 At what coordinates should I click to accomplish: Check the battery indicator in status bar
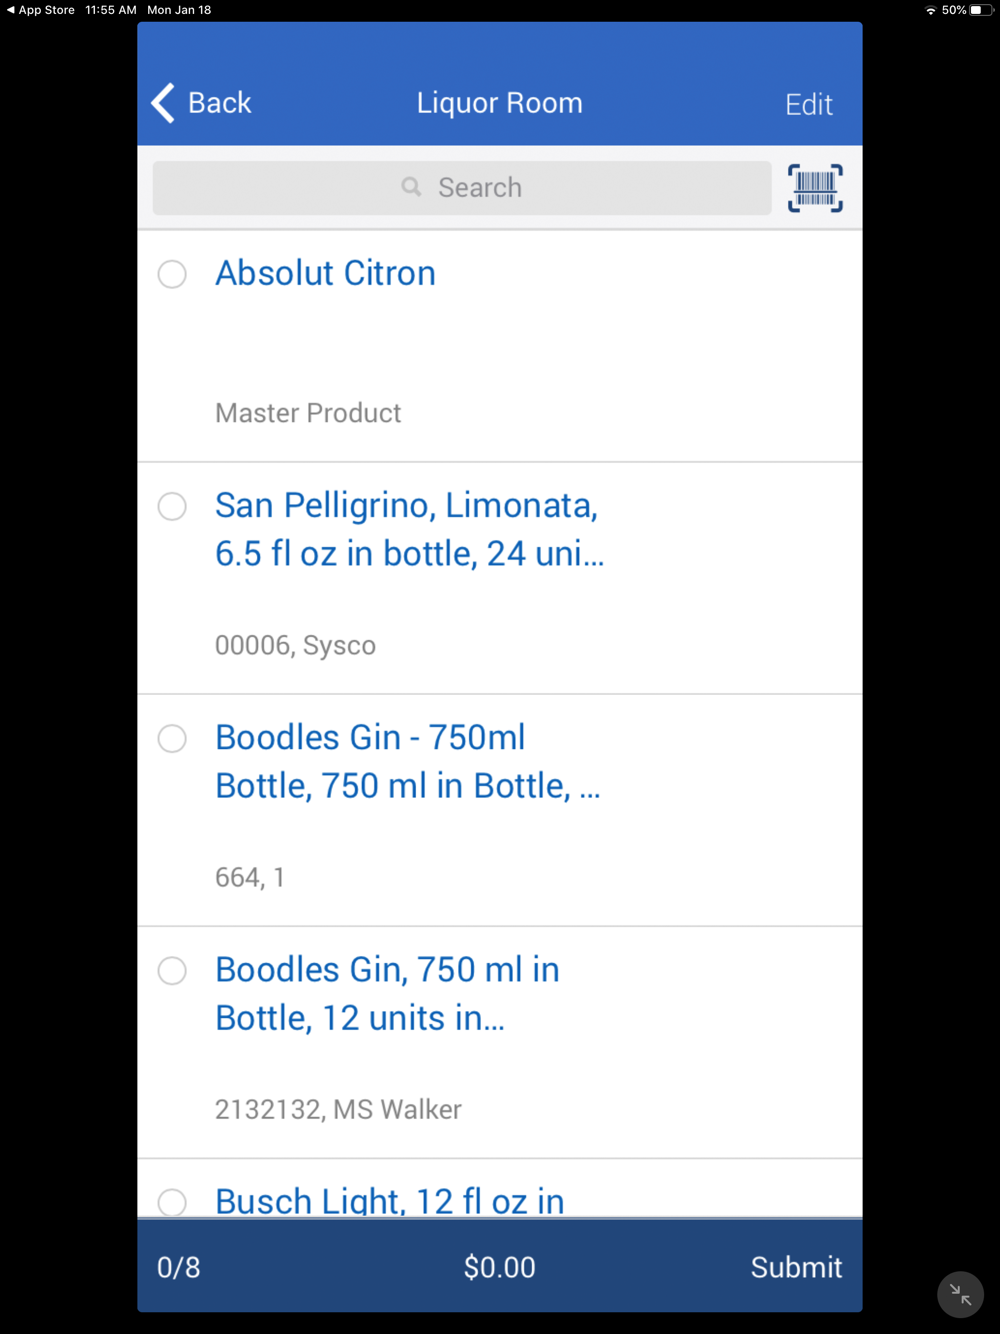point(981,10)
